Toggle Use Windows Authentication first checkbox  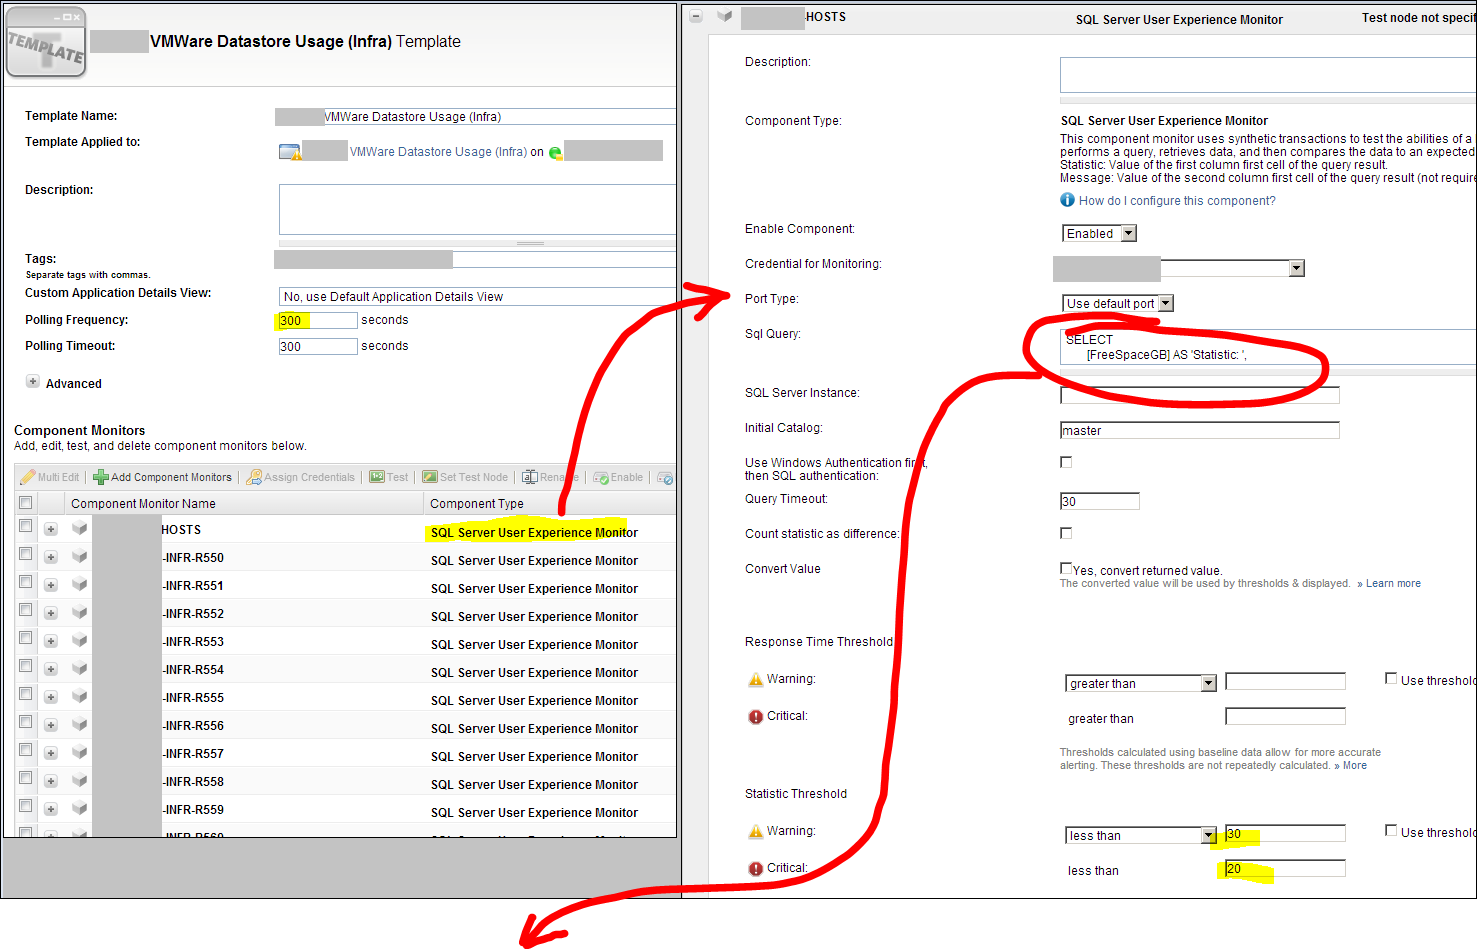click(1066, 462)
